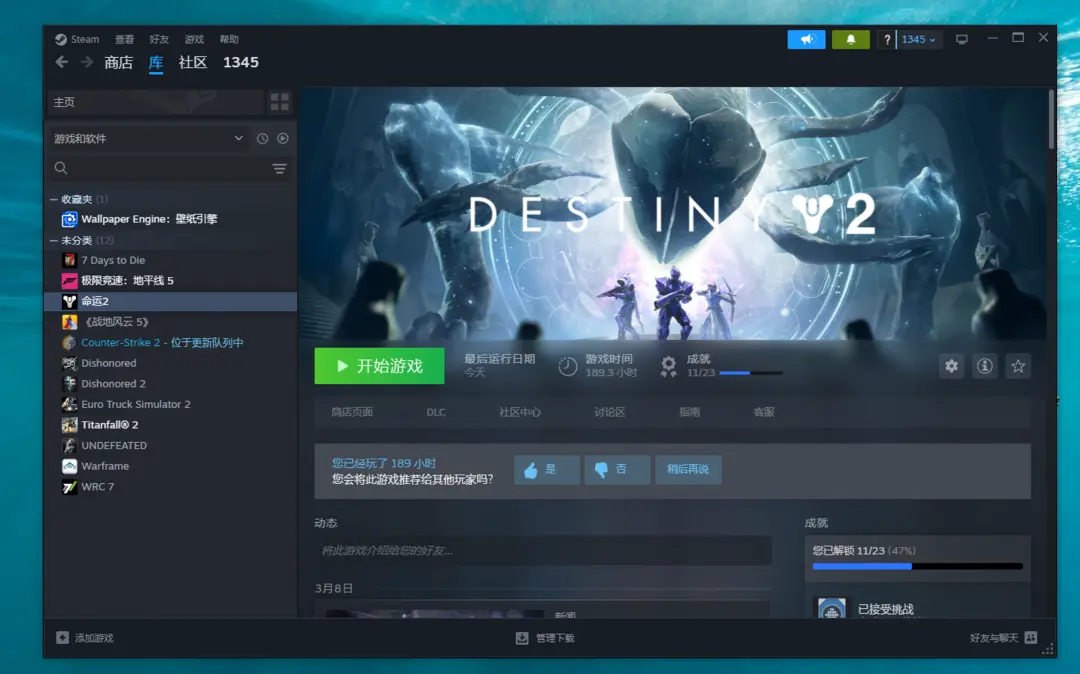Screen dimensions: 1080x674
Task: Click the recent activity clock icon
Action: coord(262,138)
